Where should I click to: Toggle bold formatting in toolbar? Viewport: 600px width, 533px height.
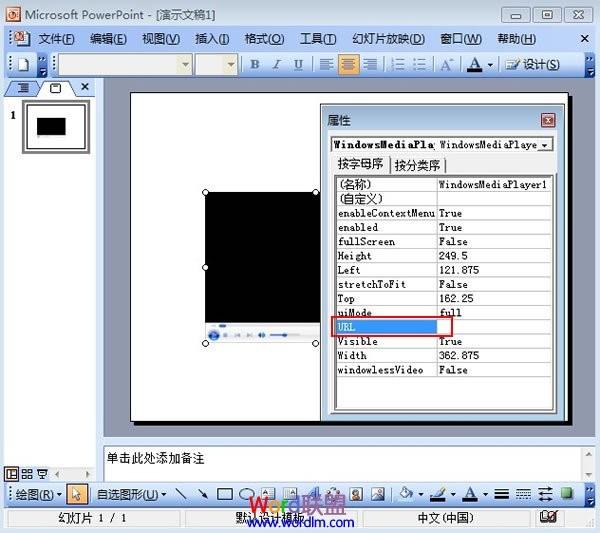(254, 64)
